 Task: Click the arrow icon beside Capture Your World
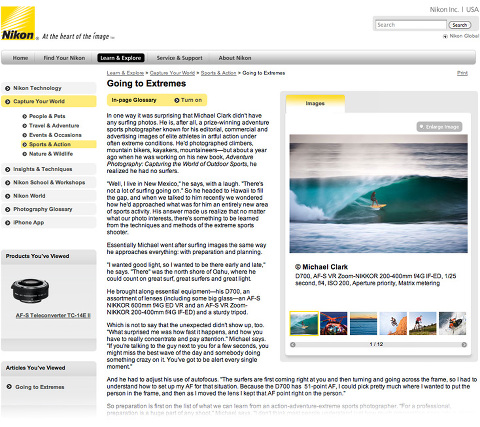point(8,102)
